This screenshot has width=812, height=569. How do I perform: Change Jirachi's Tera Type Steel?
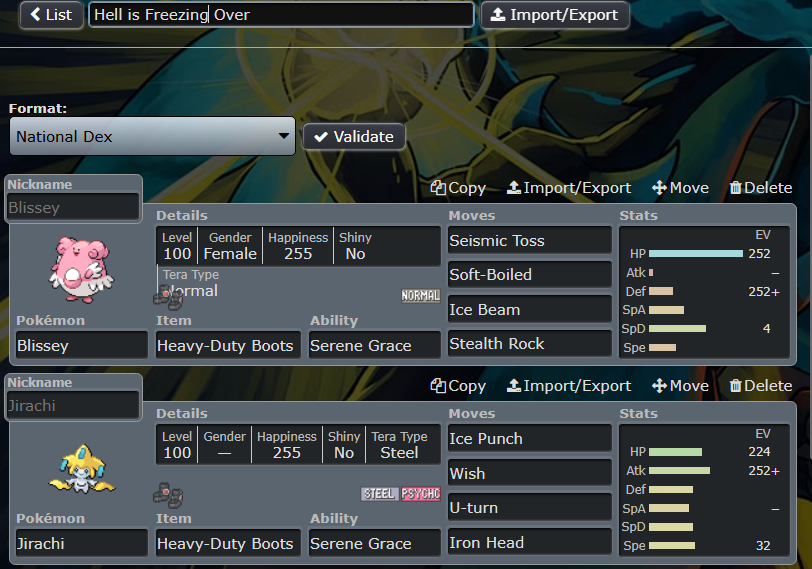(399, 445)
